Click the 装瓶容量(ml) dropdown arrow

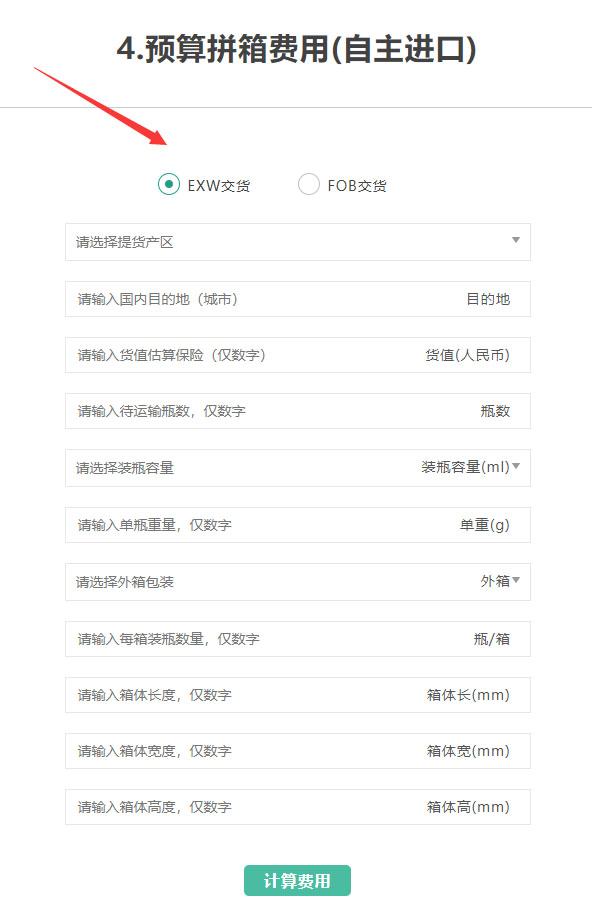pyautogui.click(x=516, y=466)
